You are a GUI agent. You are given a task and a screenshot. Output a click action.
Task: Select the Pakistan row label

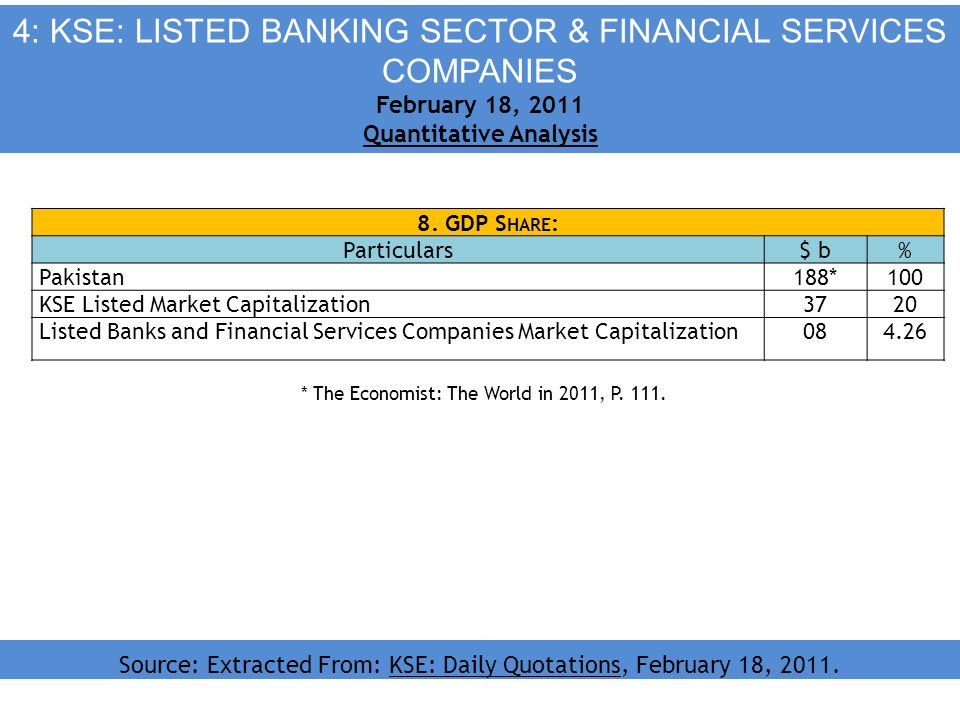click(x=81, y=277)
